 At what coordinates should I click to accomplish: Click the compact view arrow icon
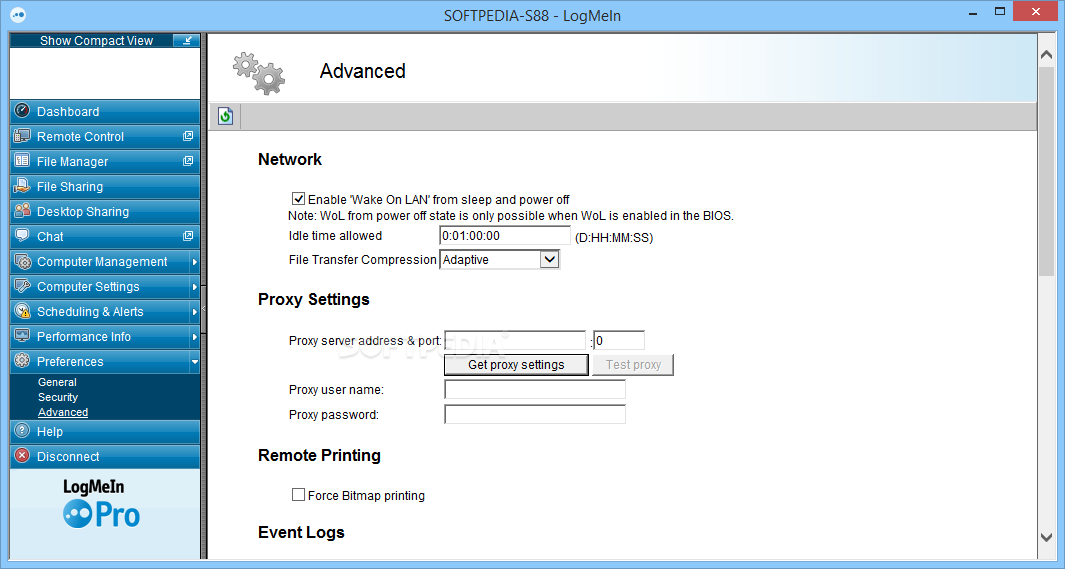[x=186, y=41]
